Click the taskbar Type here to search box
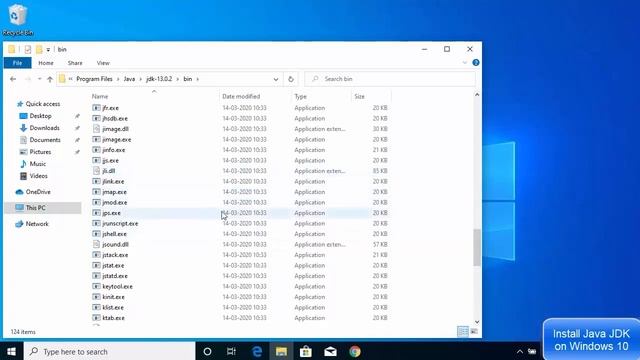 click(109, 351)
